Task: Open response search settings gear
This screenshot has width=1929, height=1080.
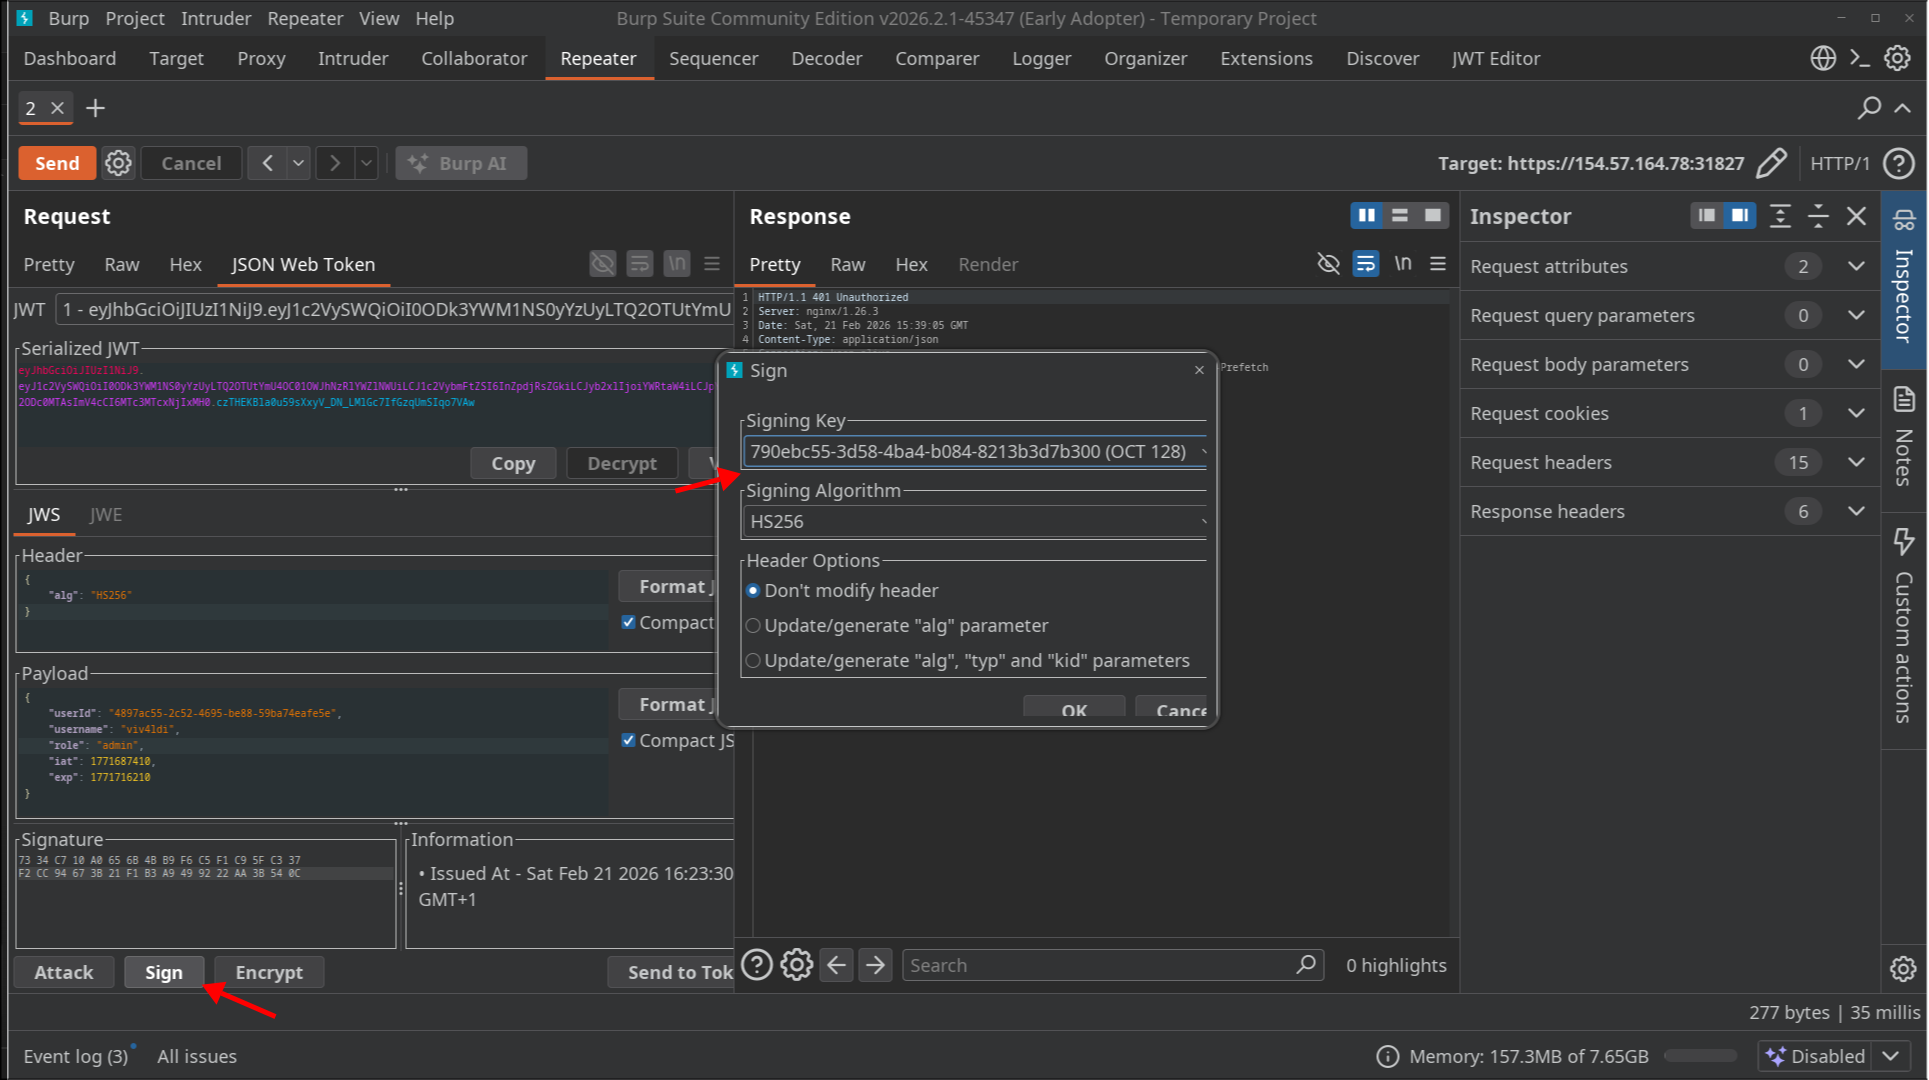Action: [x=796, y=965]
